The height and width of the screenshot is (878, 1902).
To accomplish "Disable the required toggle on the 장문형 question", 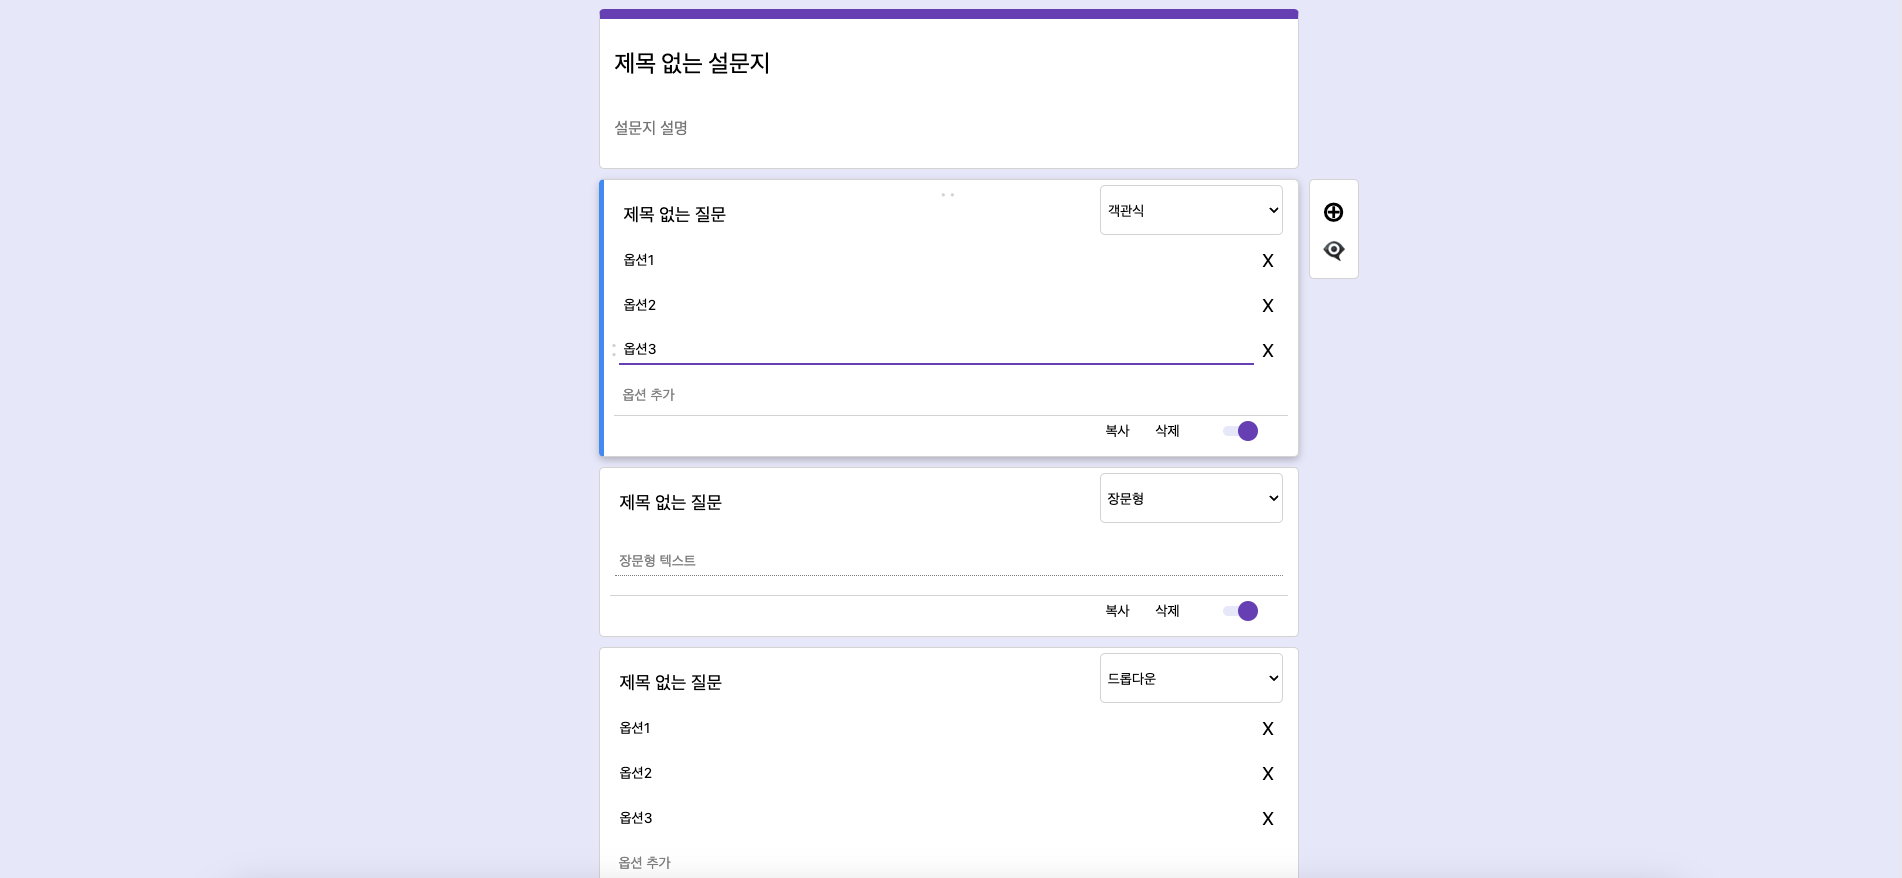I will tap(1240, 610).
